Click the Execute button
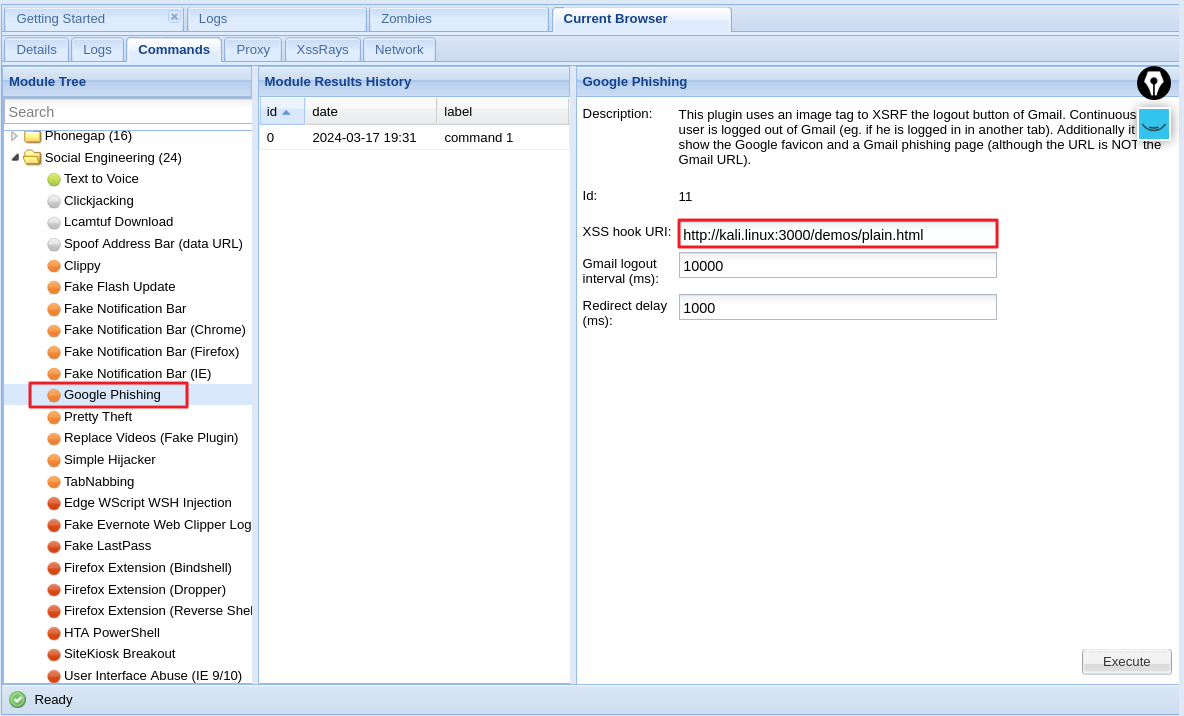Image resolution: width=1184 pixels, height=716 pixels. (x=1127, y=662)
